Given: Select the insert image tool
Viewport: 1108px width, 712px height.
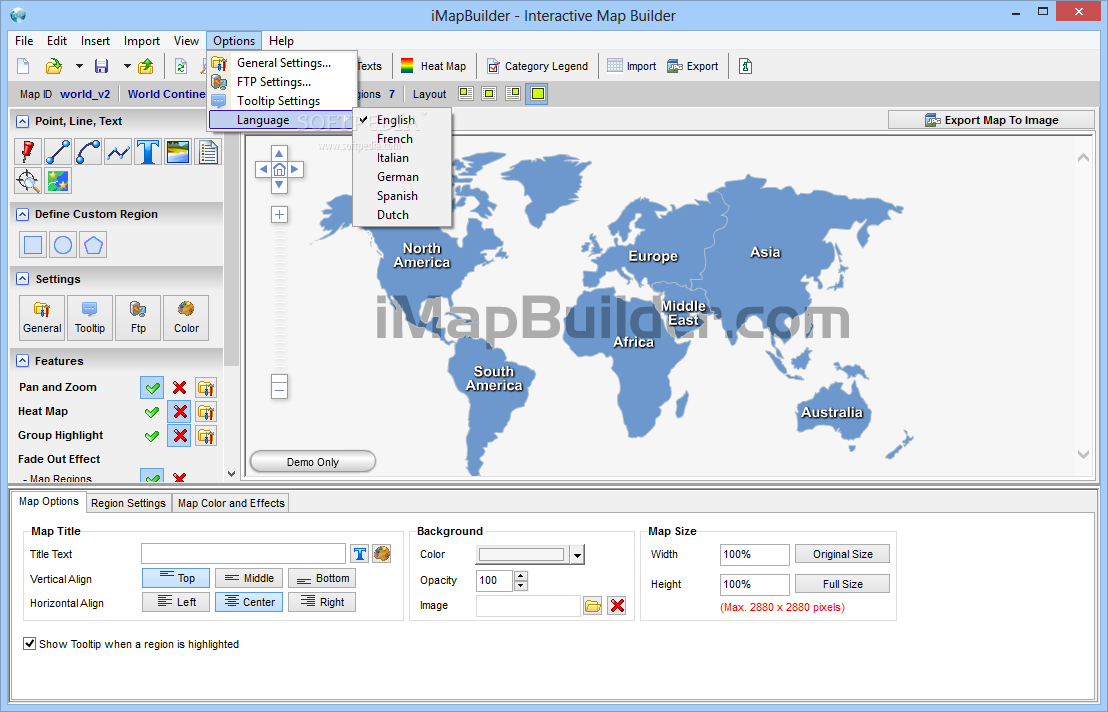Looking at the screenshot, I should tap(178, 152).
